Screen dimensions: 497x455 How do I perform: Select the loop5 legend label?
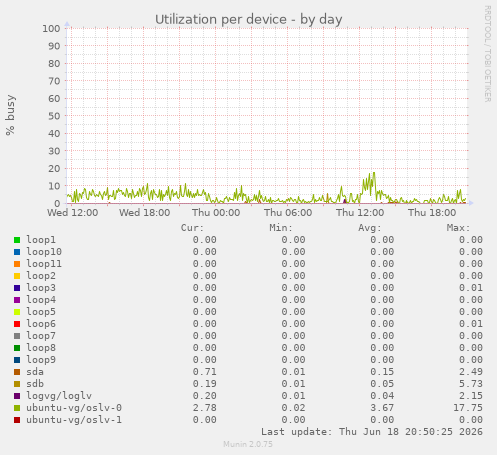tap(41, 312)
